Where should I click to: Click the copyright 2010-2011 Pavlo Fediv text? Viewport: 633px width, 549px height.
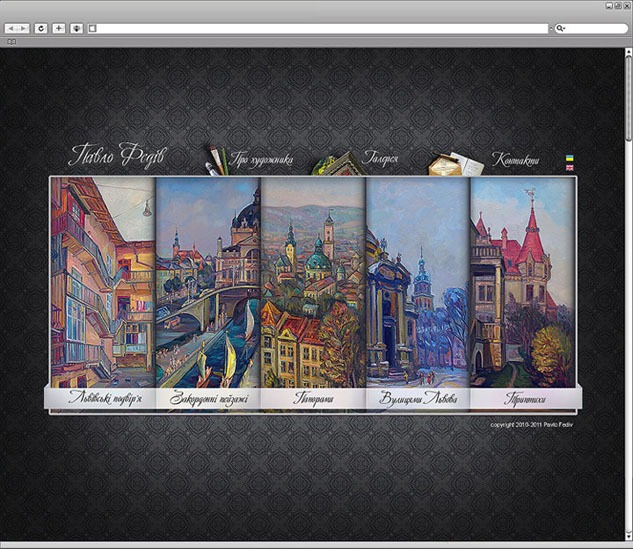point(531,425)
